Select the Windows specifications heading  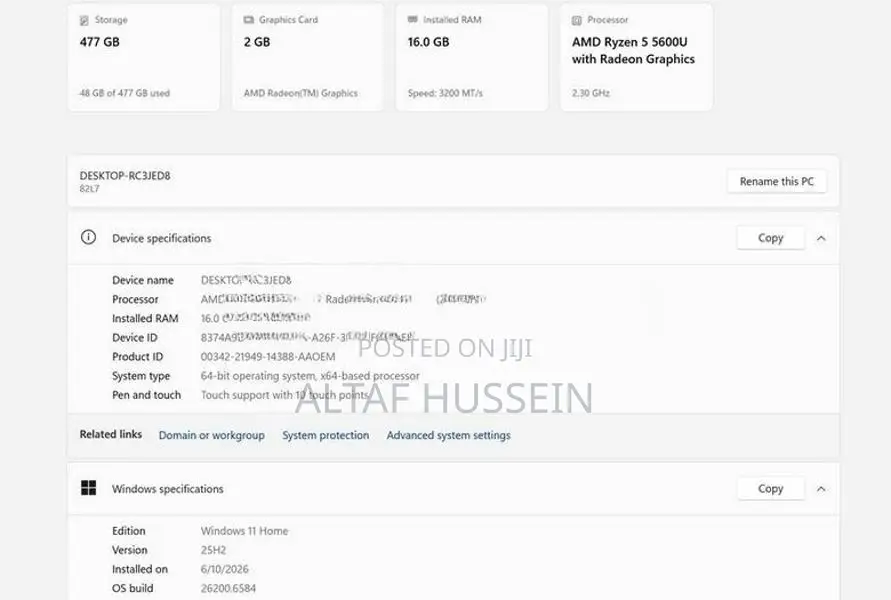pyautogui.click(x=168, y=489)
